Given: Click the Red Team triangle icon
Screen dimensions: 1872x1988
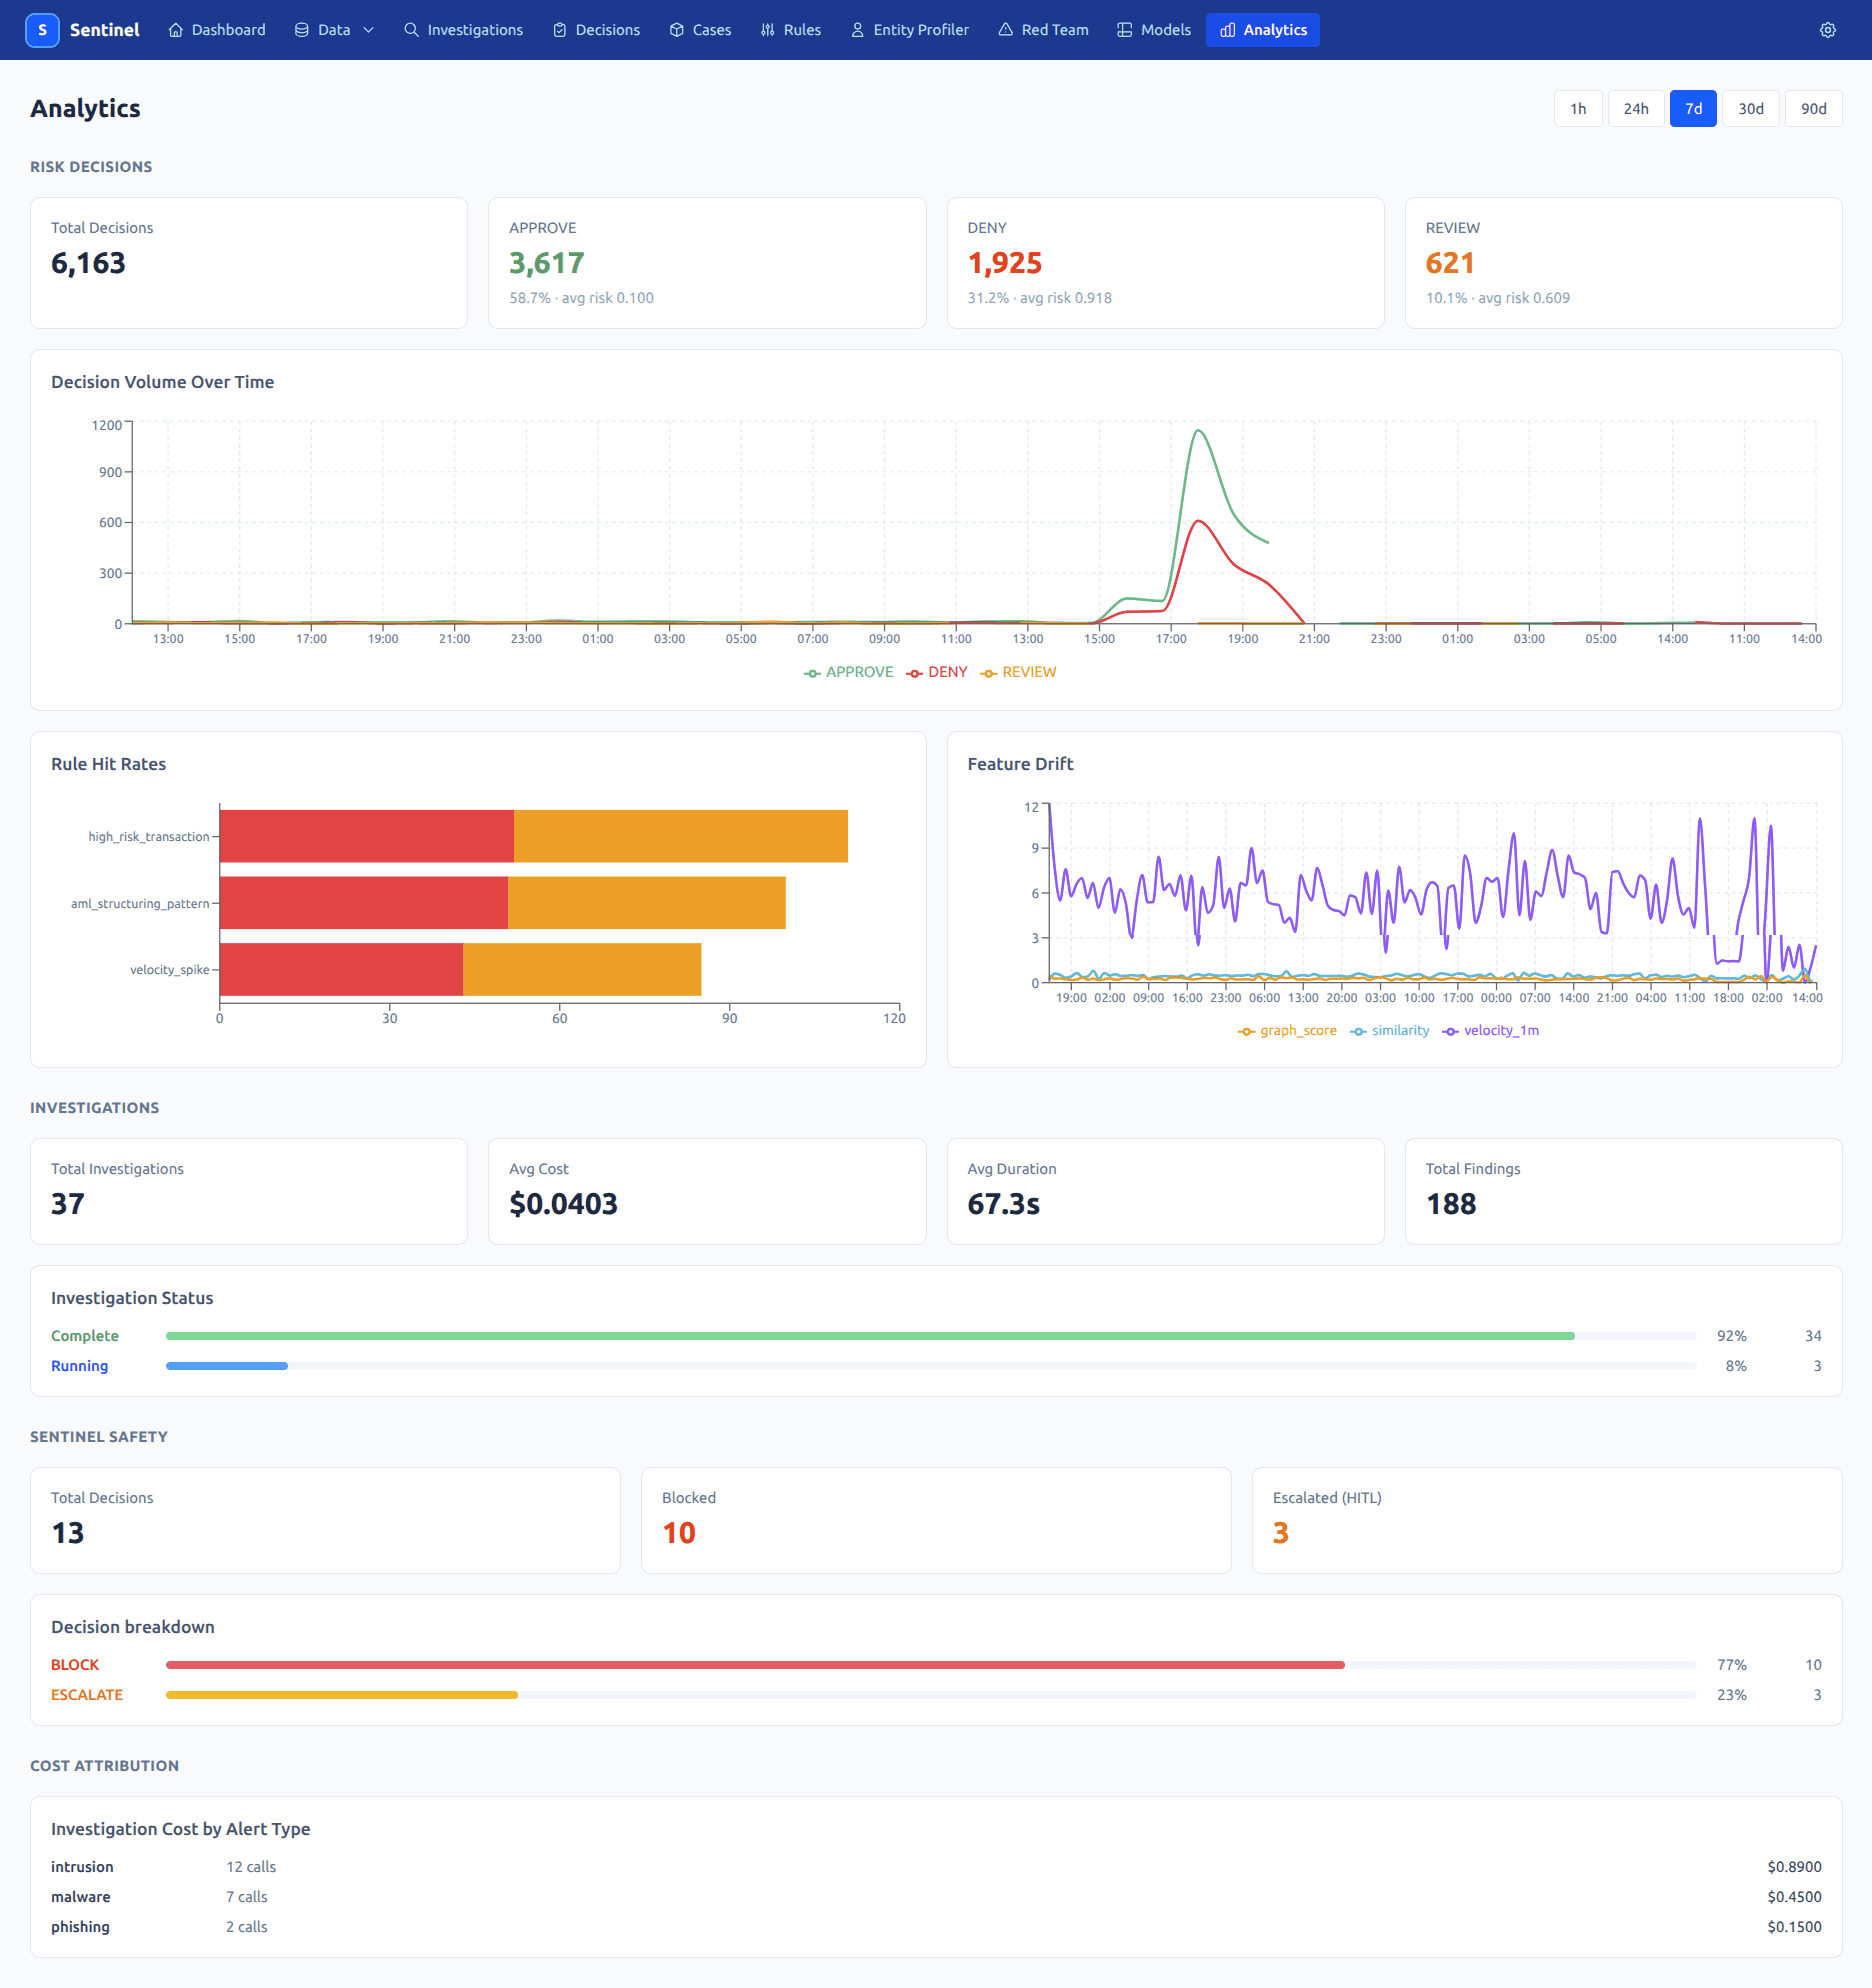Looking at the screenshot, I should coord(1006,30).
